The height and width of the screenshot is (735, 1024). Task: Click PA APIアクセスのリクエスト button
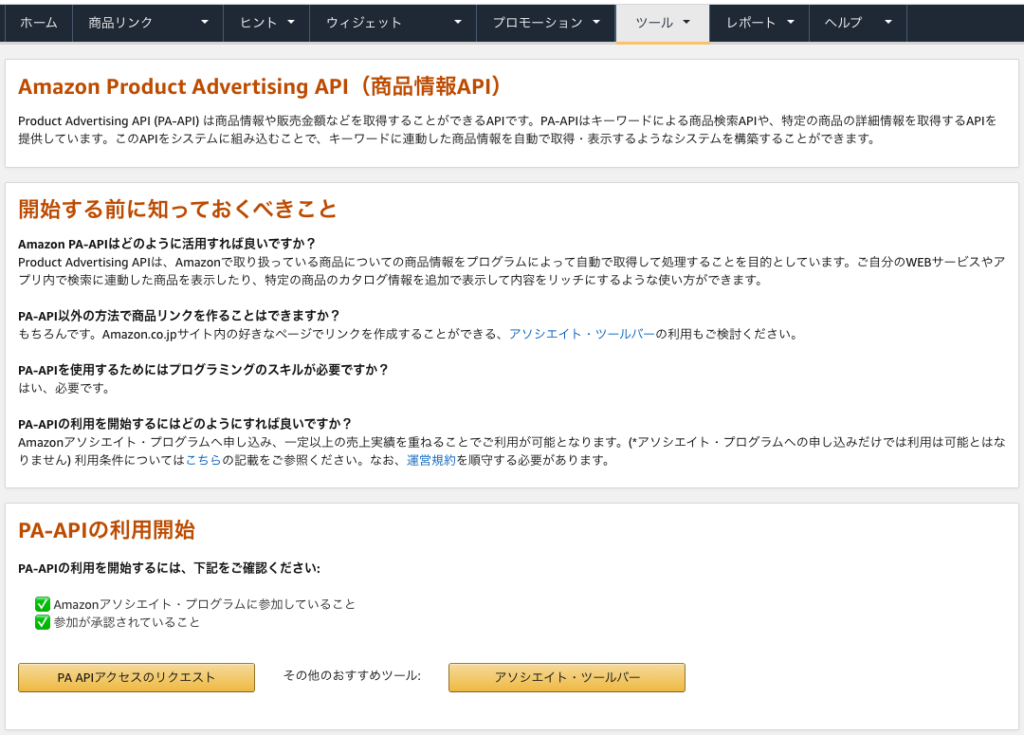point(136,678)
